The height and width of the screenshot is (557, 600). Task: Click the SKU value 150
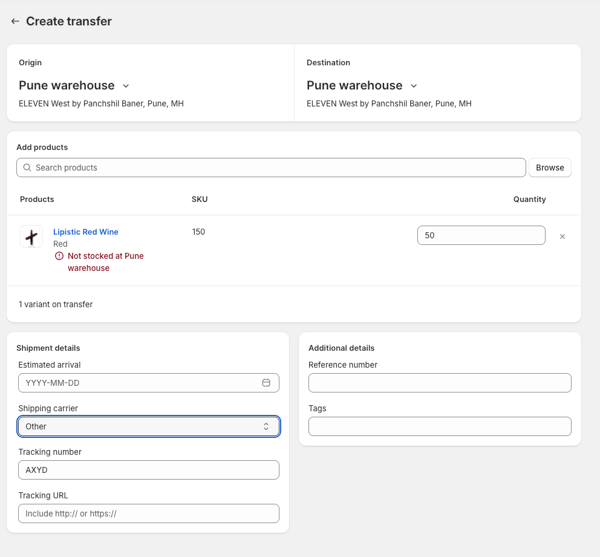pos(199,232)
